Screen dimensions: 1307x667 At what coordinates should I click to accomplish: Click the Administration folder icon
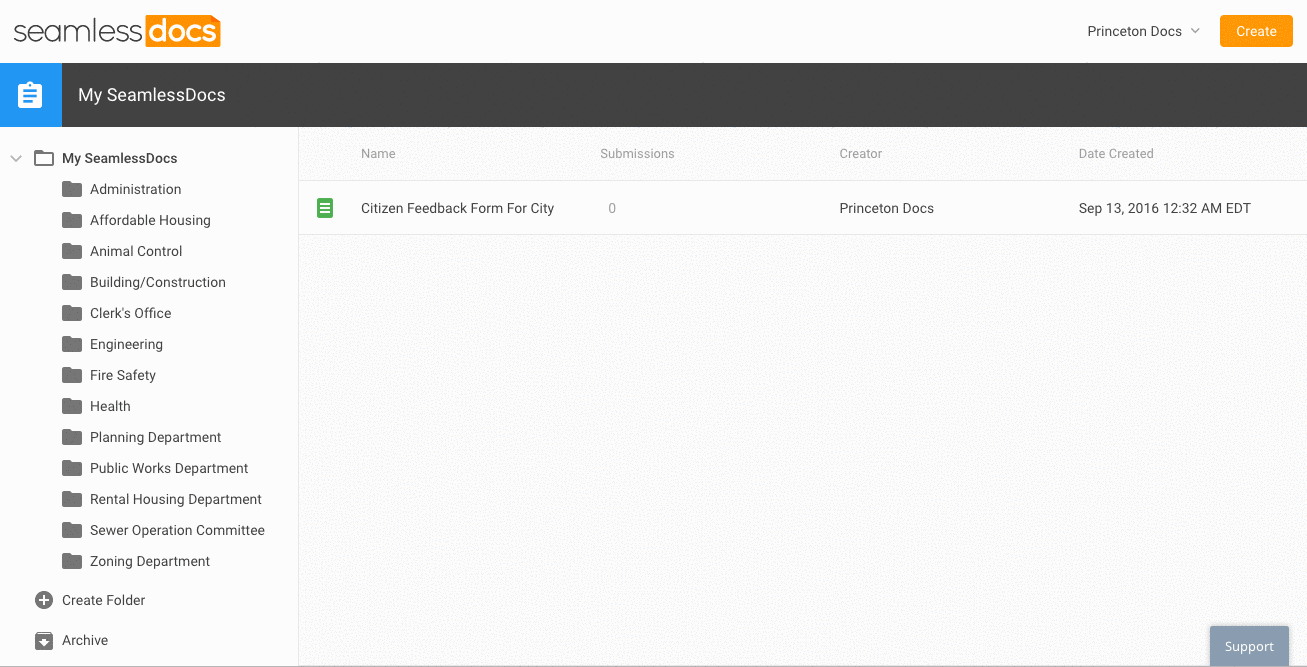point(72,189)
